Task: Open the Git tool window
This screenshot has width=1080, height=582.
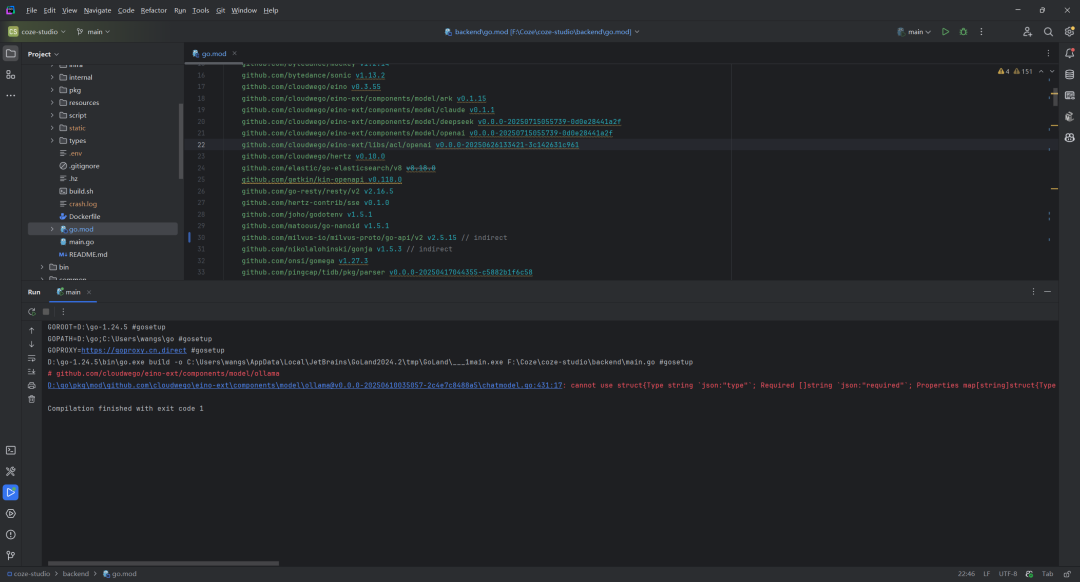Action: tap(11, 555)
